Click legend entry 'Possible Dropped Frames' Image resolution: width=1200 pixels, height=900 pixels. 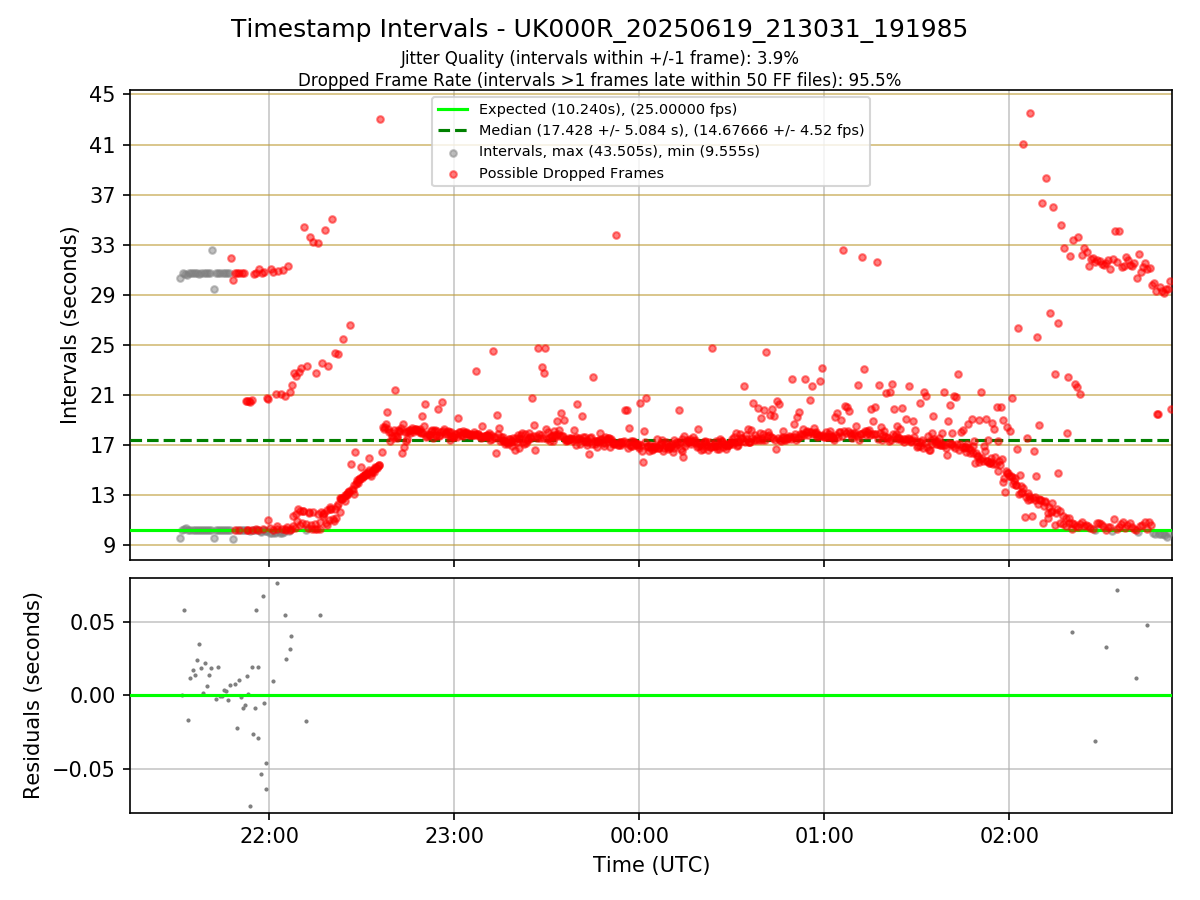click(x=571, y=173)
